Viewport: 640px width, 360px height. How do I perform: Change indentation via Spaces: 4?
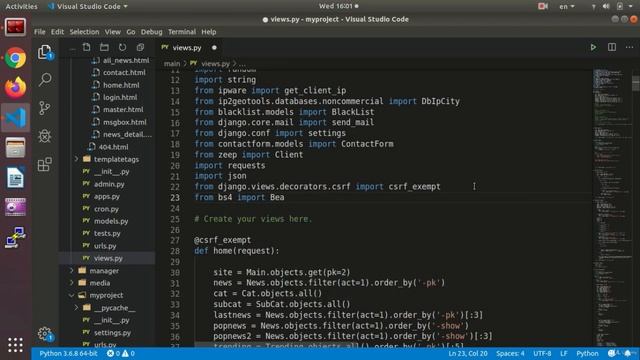pos(510,353)
